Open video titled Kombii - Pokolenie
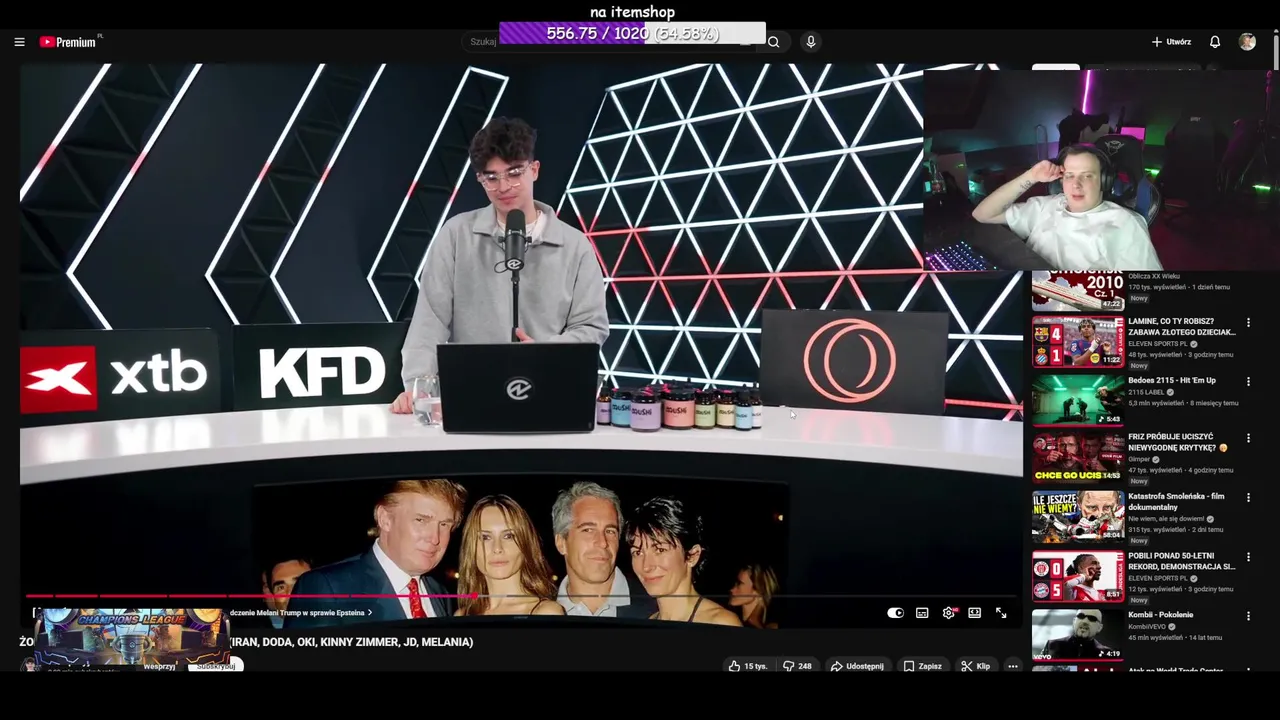The width and height of the screenshot is (1280, 720). pyautogui.click(x=1160, y=615)
